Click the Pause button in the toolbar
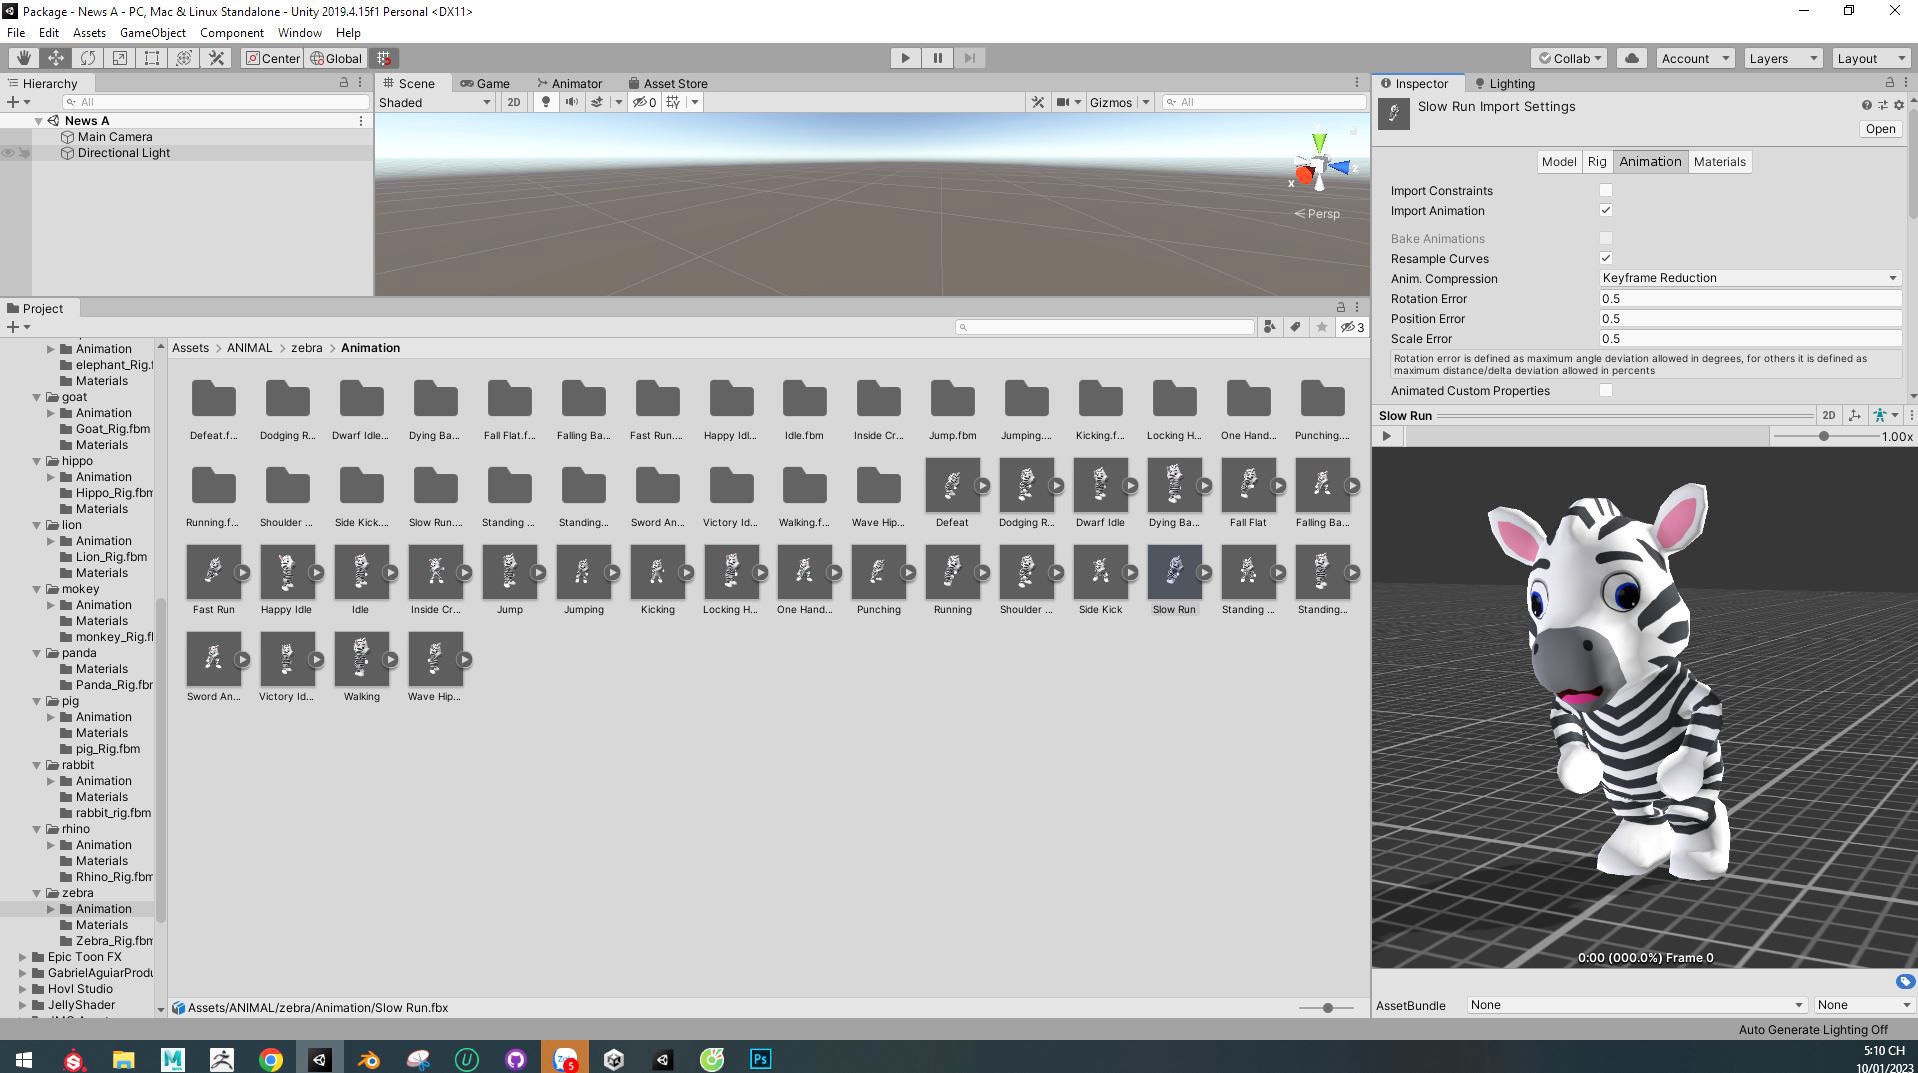This screenshot has height=1073, width=1918. coord(937,58)
